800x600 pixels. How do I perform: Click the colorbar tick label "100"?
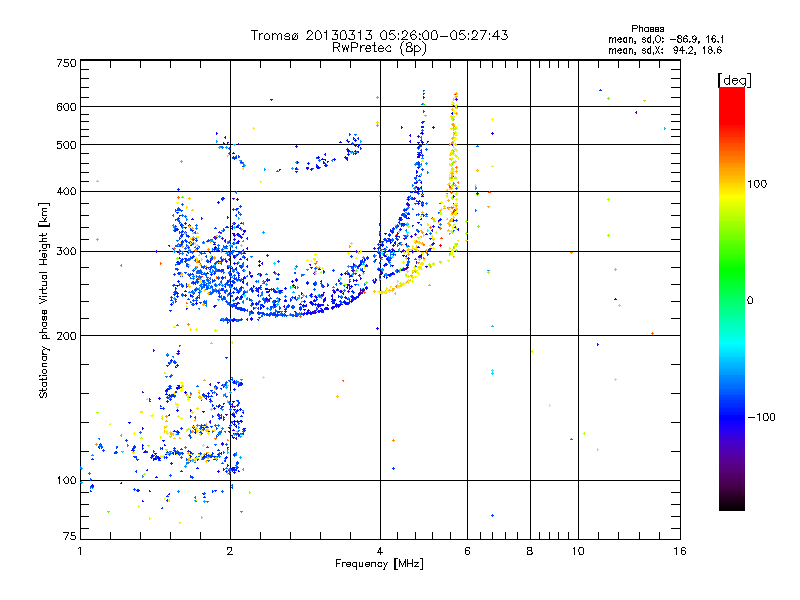click(757, 184)
